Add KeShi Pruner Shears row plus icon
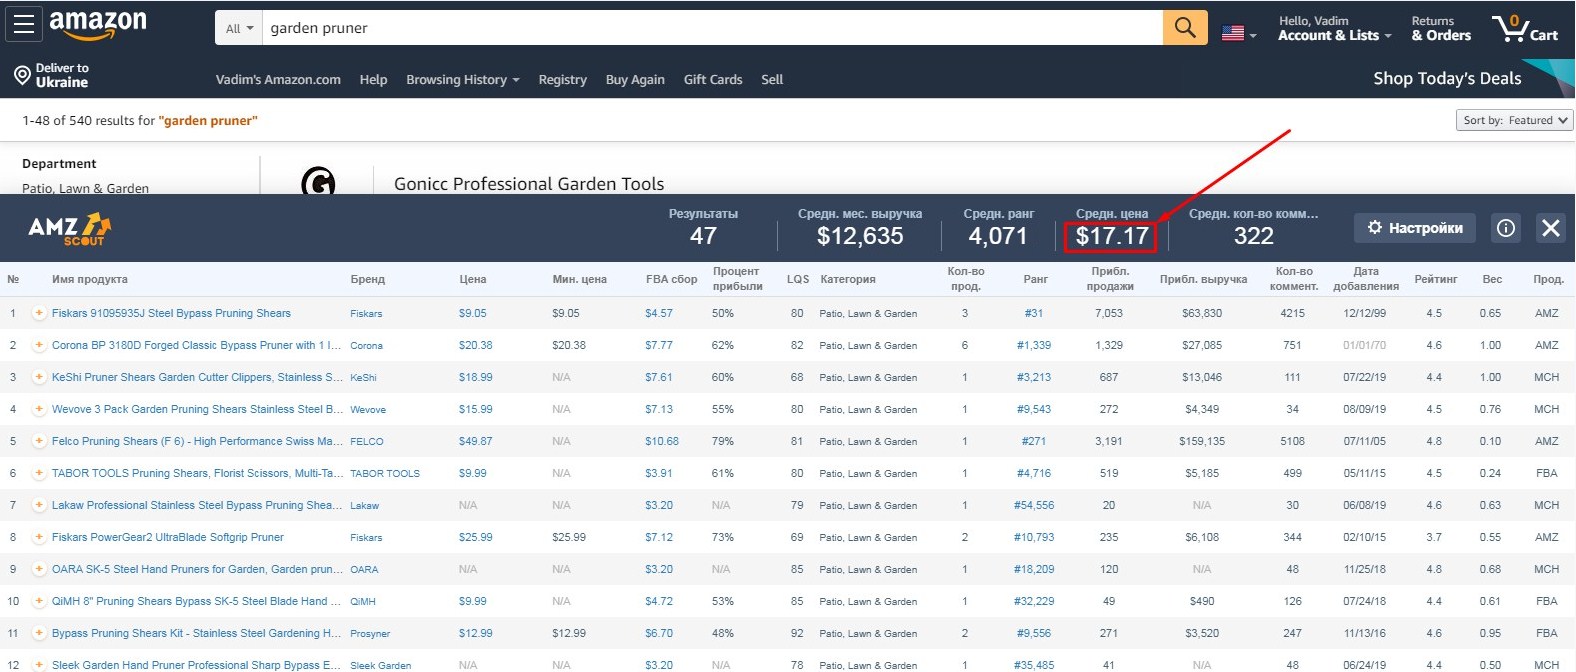Image resolution: width=1576 pixels, height=672 pixels. pos(39,377)
